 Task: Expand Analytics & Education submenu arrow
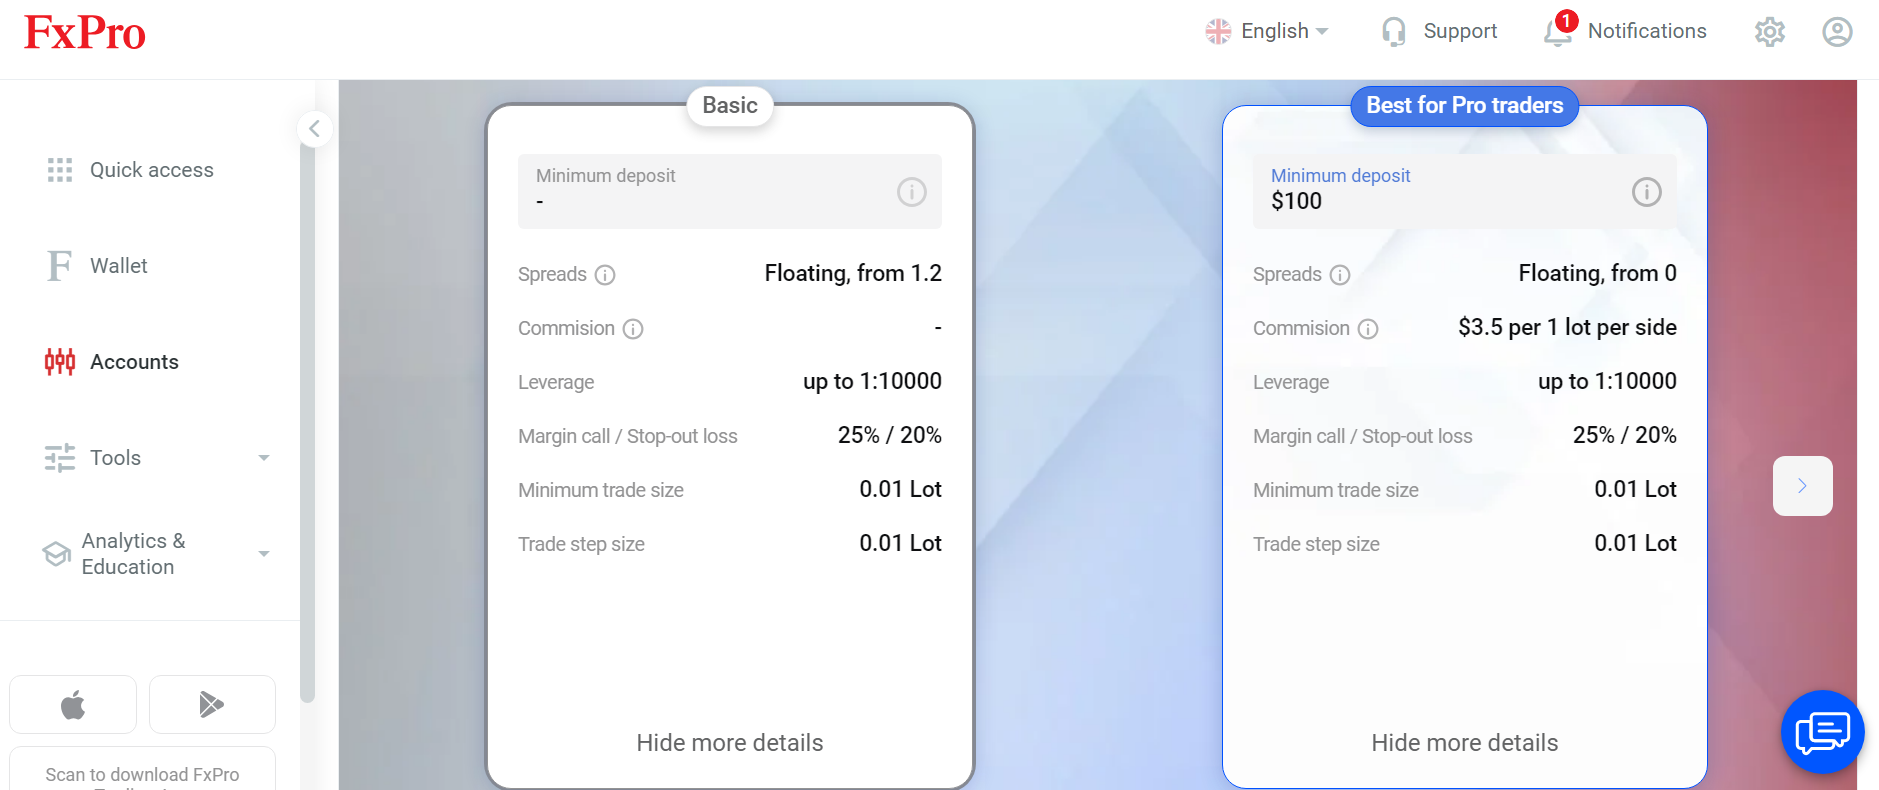(264, 554)
